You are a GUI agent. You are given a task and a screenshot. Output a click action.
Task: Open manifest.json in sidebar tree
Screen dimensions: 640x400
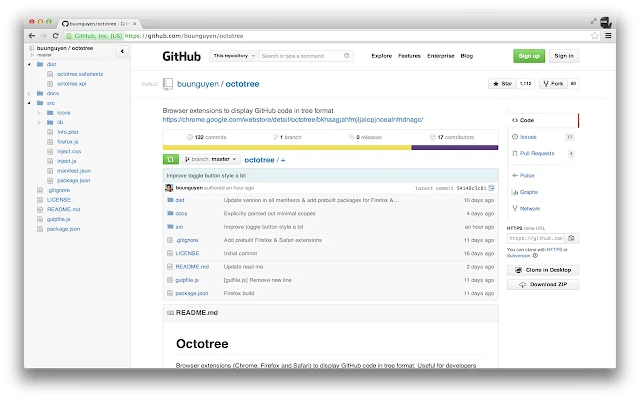point(74,171)
